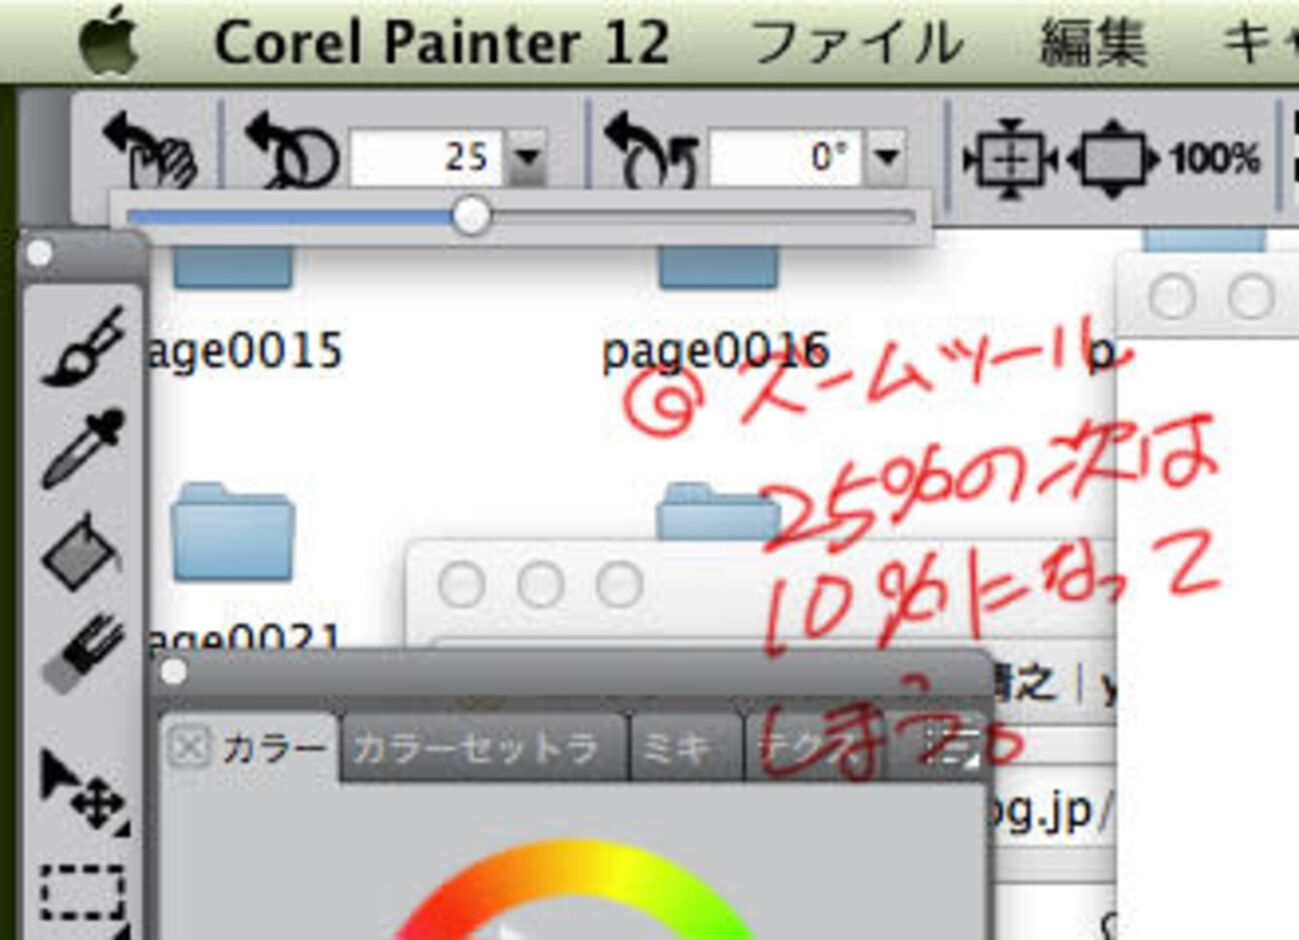Viewport: 1299px width, 940px height.
Task: Click the fit to screen icon
Action: point(1113,158)
